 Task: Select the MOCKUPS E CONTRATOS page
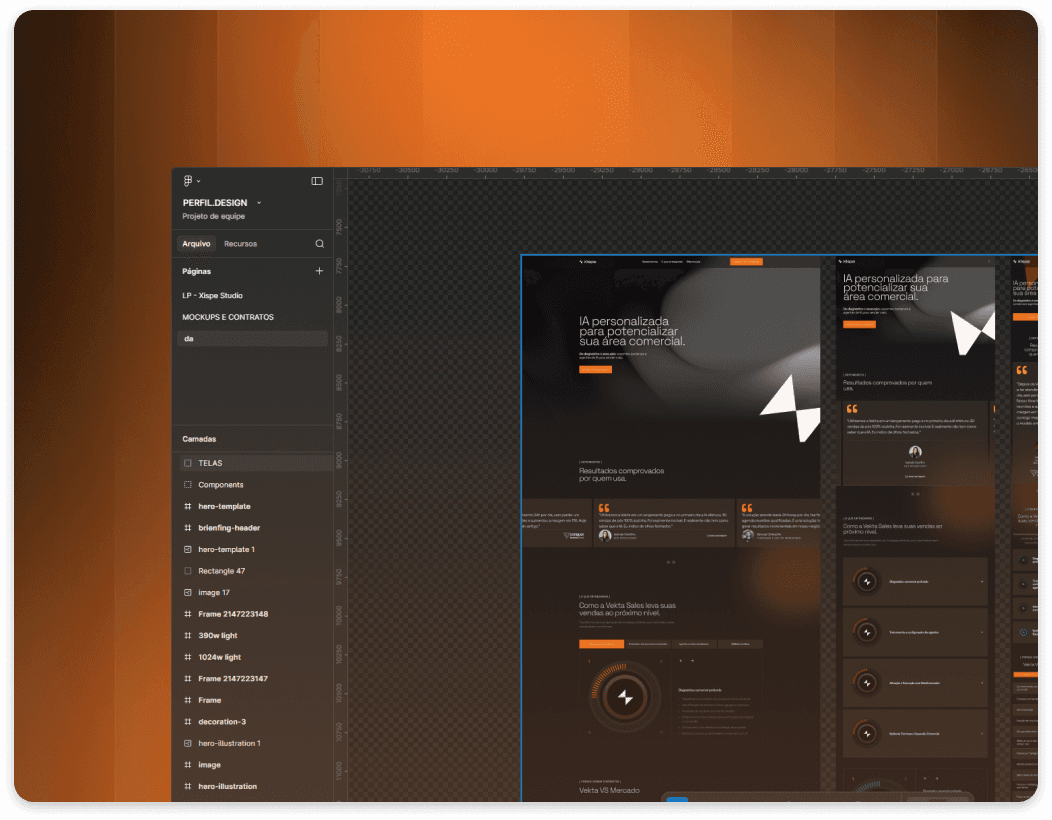tap(228, 318)
